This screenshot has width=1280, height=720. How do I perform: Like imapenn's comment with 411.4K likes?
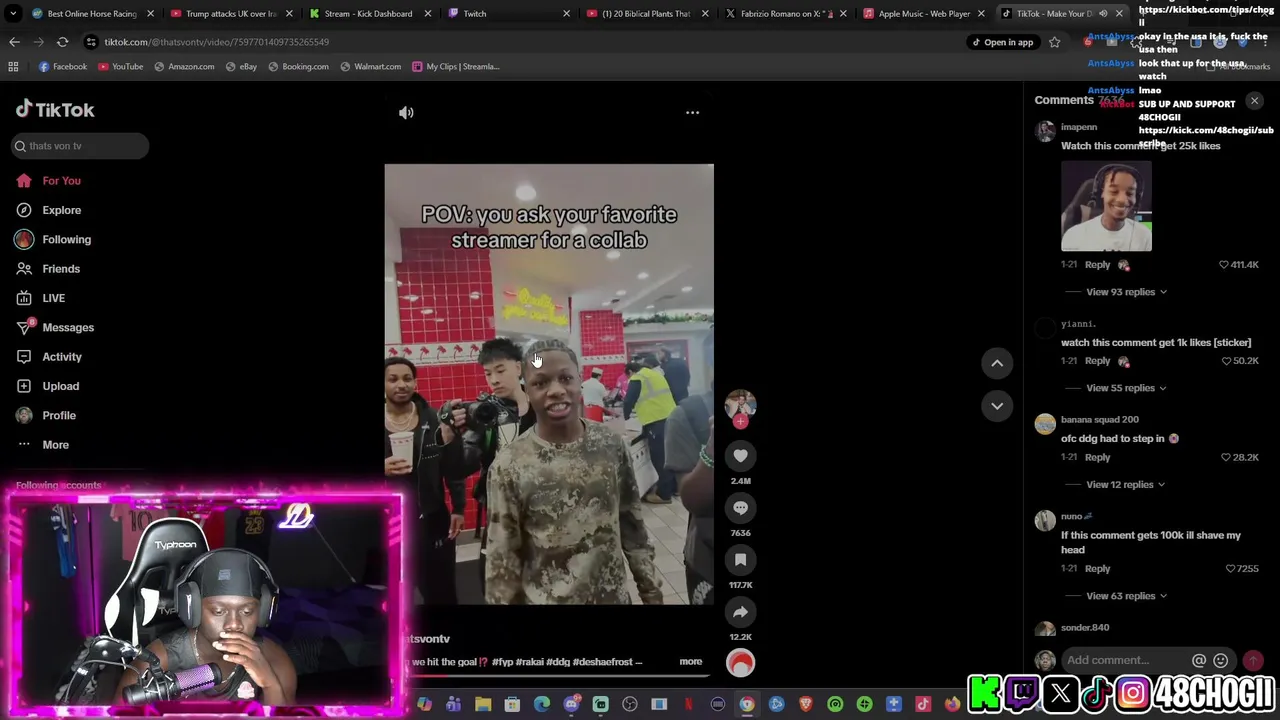pyautogui.click(x=1223, y=265)
